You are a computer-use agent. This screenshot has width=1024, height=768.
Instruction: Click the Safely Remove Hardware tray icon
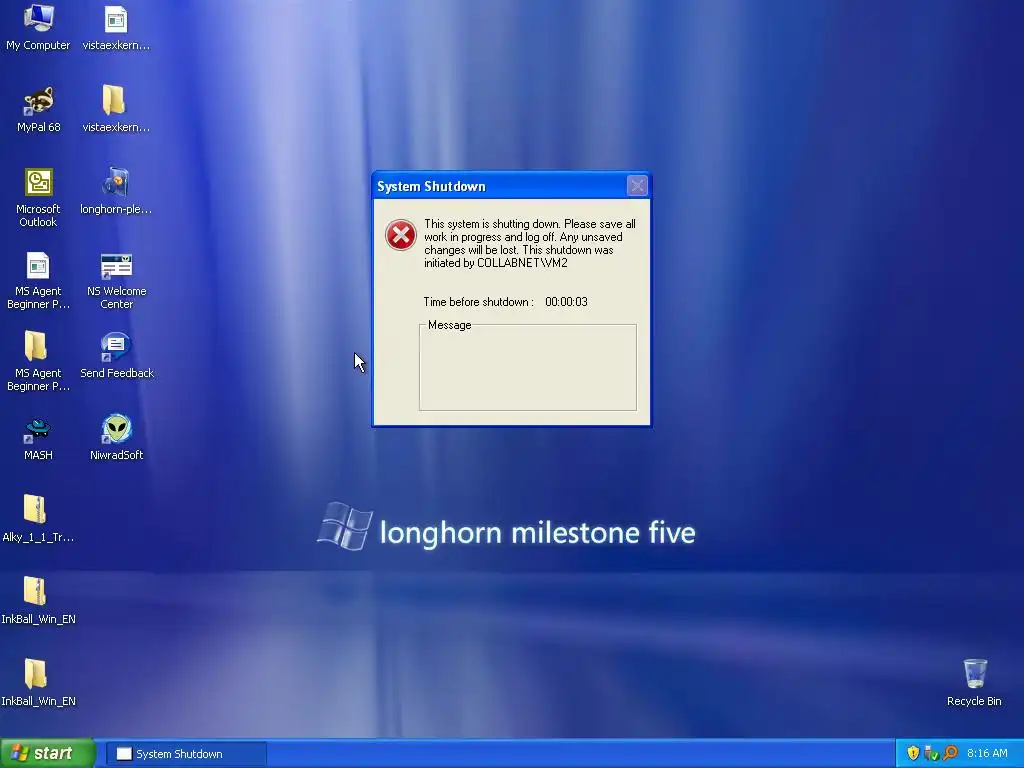pyautogui.click(x=931, y=753)
